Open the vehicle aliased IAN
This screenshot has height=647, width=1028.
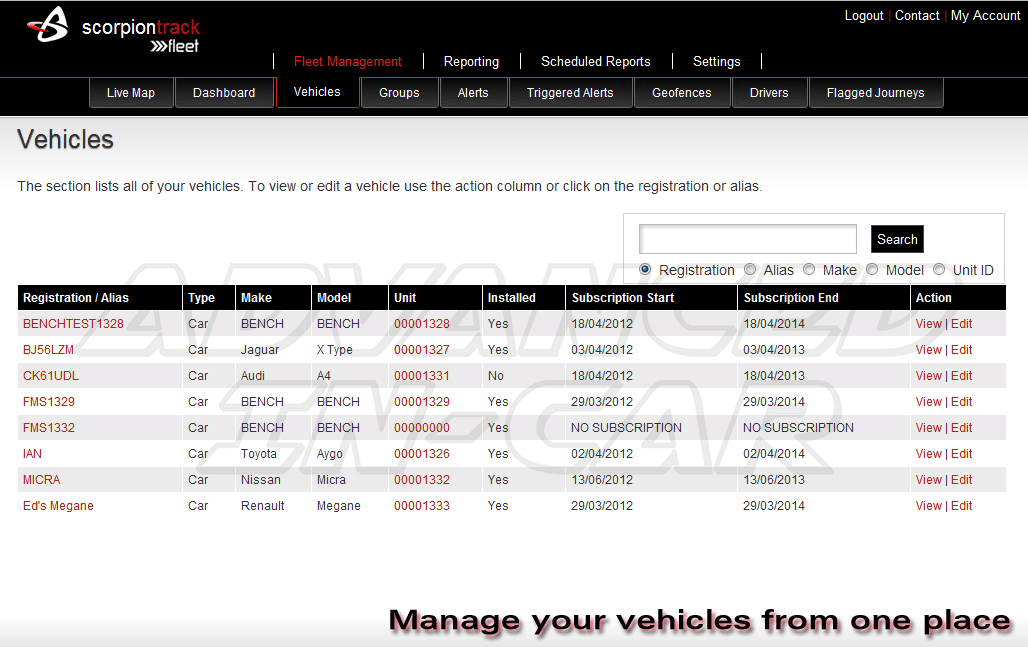(x=32, y=454)
